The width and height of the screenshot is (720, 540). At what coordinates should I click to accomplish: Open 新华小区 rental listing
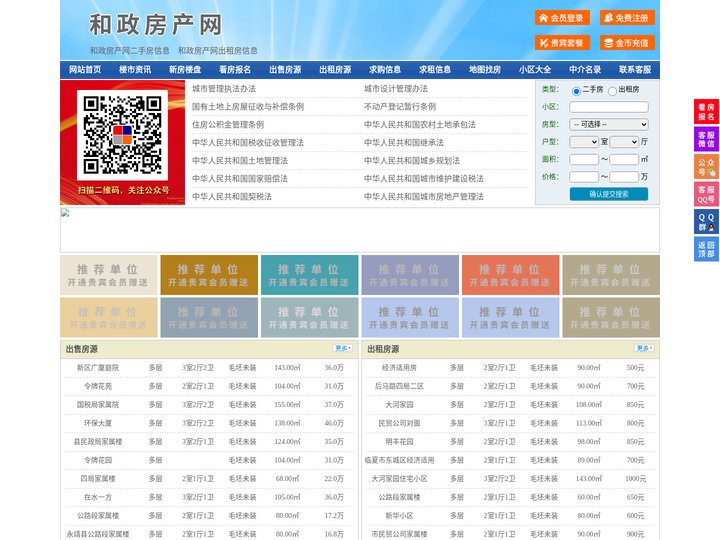point(399,516)
